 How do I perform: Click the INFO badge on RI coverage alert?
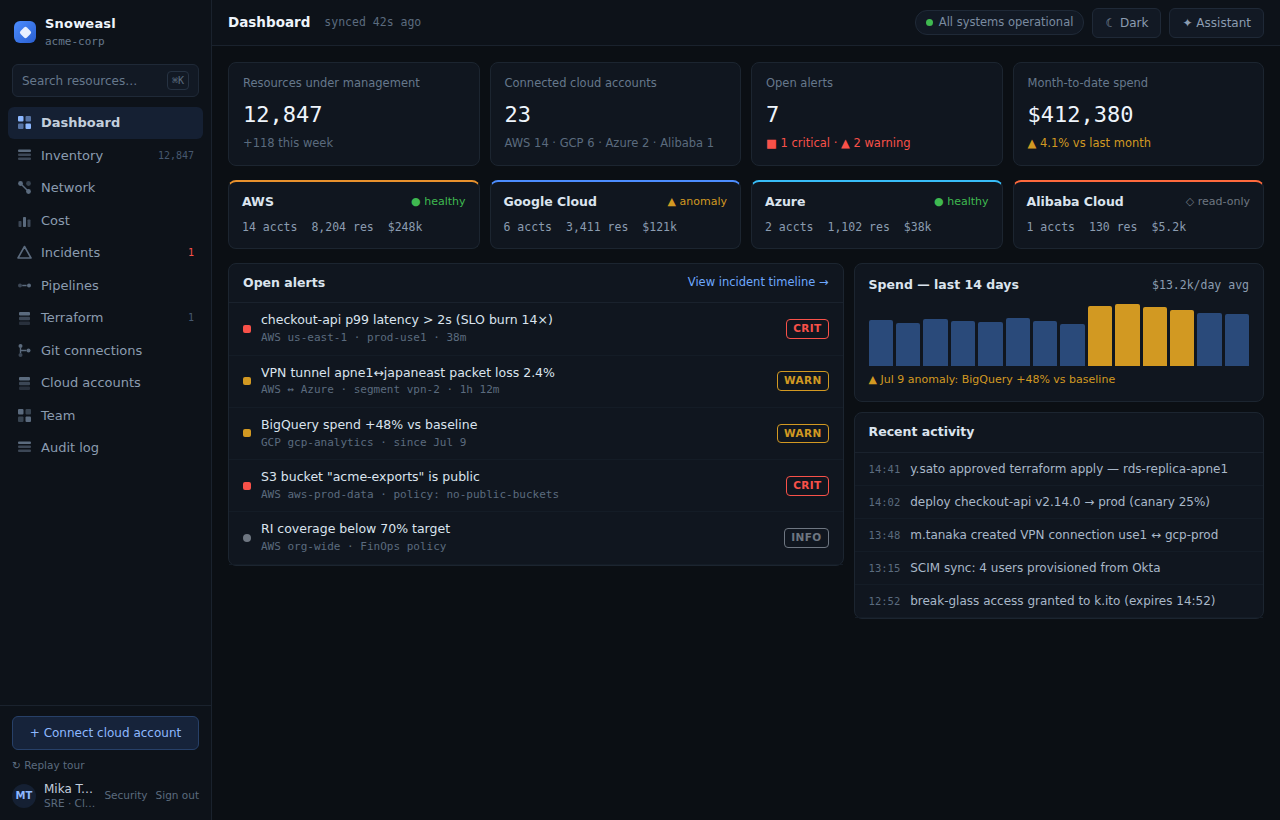point(806,538)
